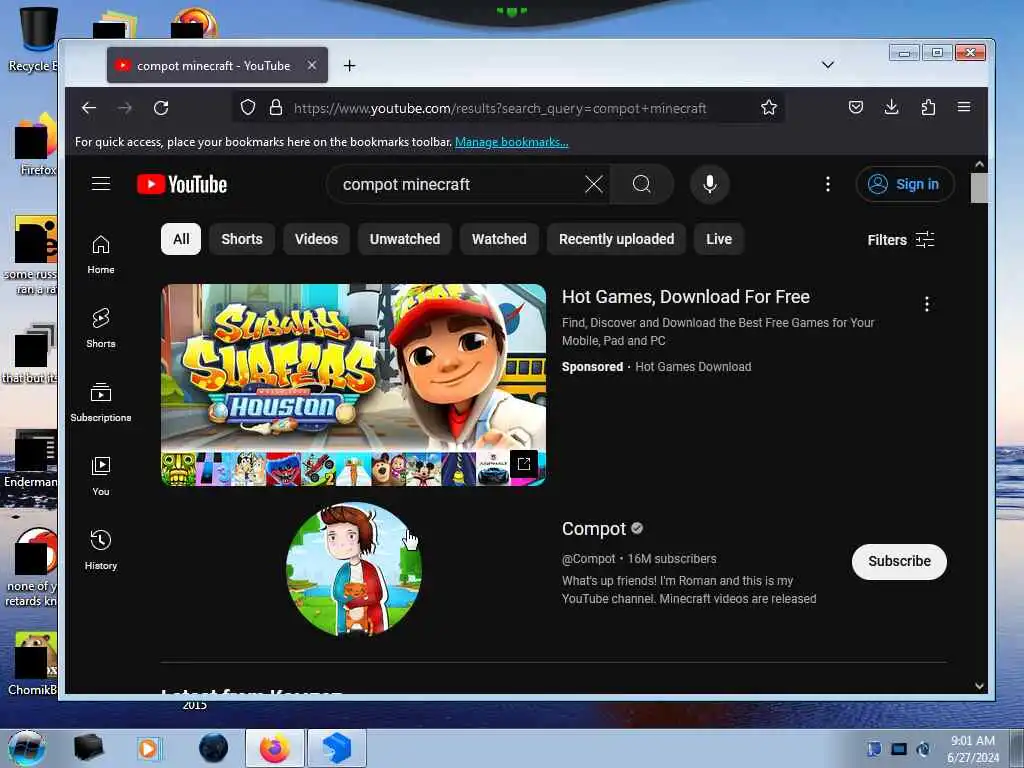The height and width of the screenshot is (768, 1024).
Task: Open the ad's external link icon
Action: point(524,464)
